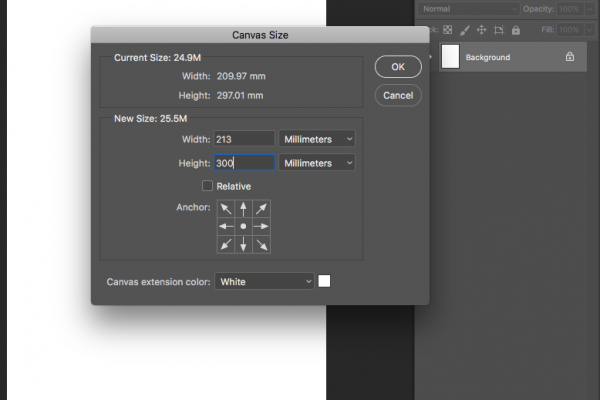This screenshot has height=400, width=600.
Task: Open the Canvas extension color dropdown
Action: [x=264, y=282]
